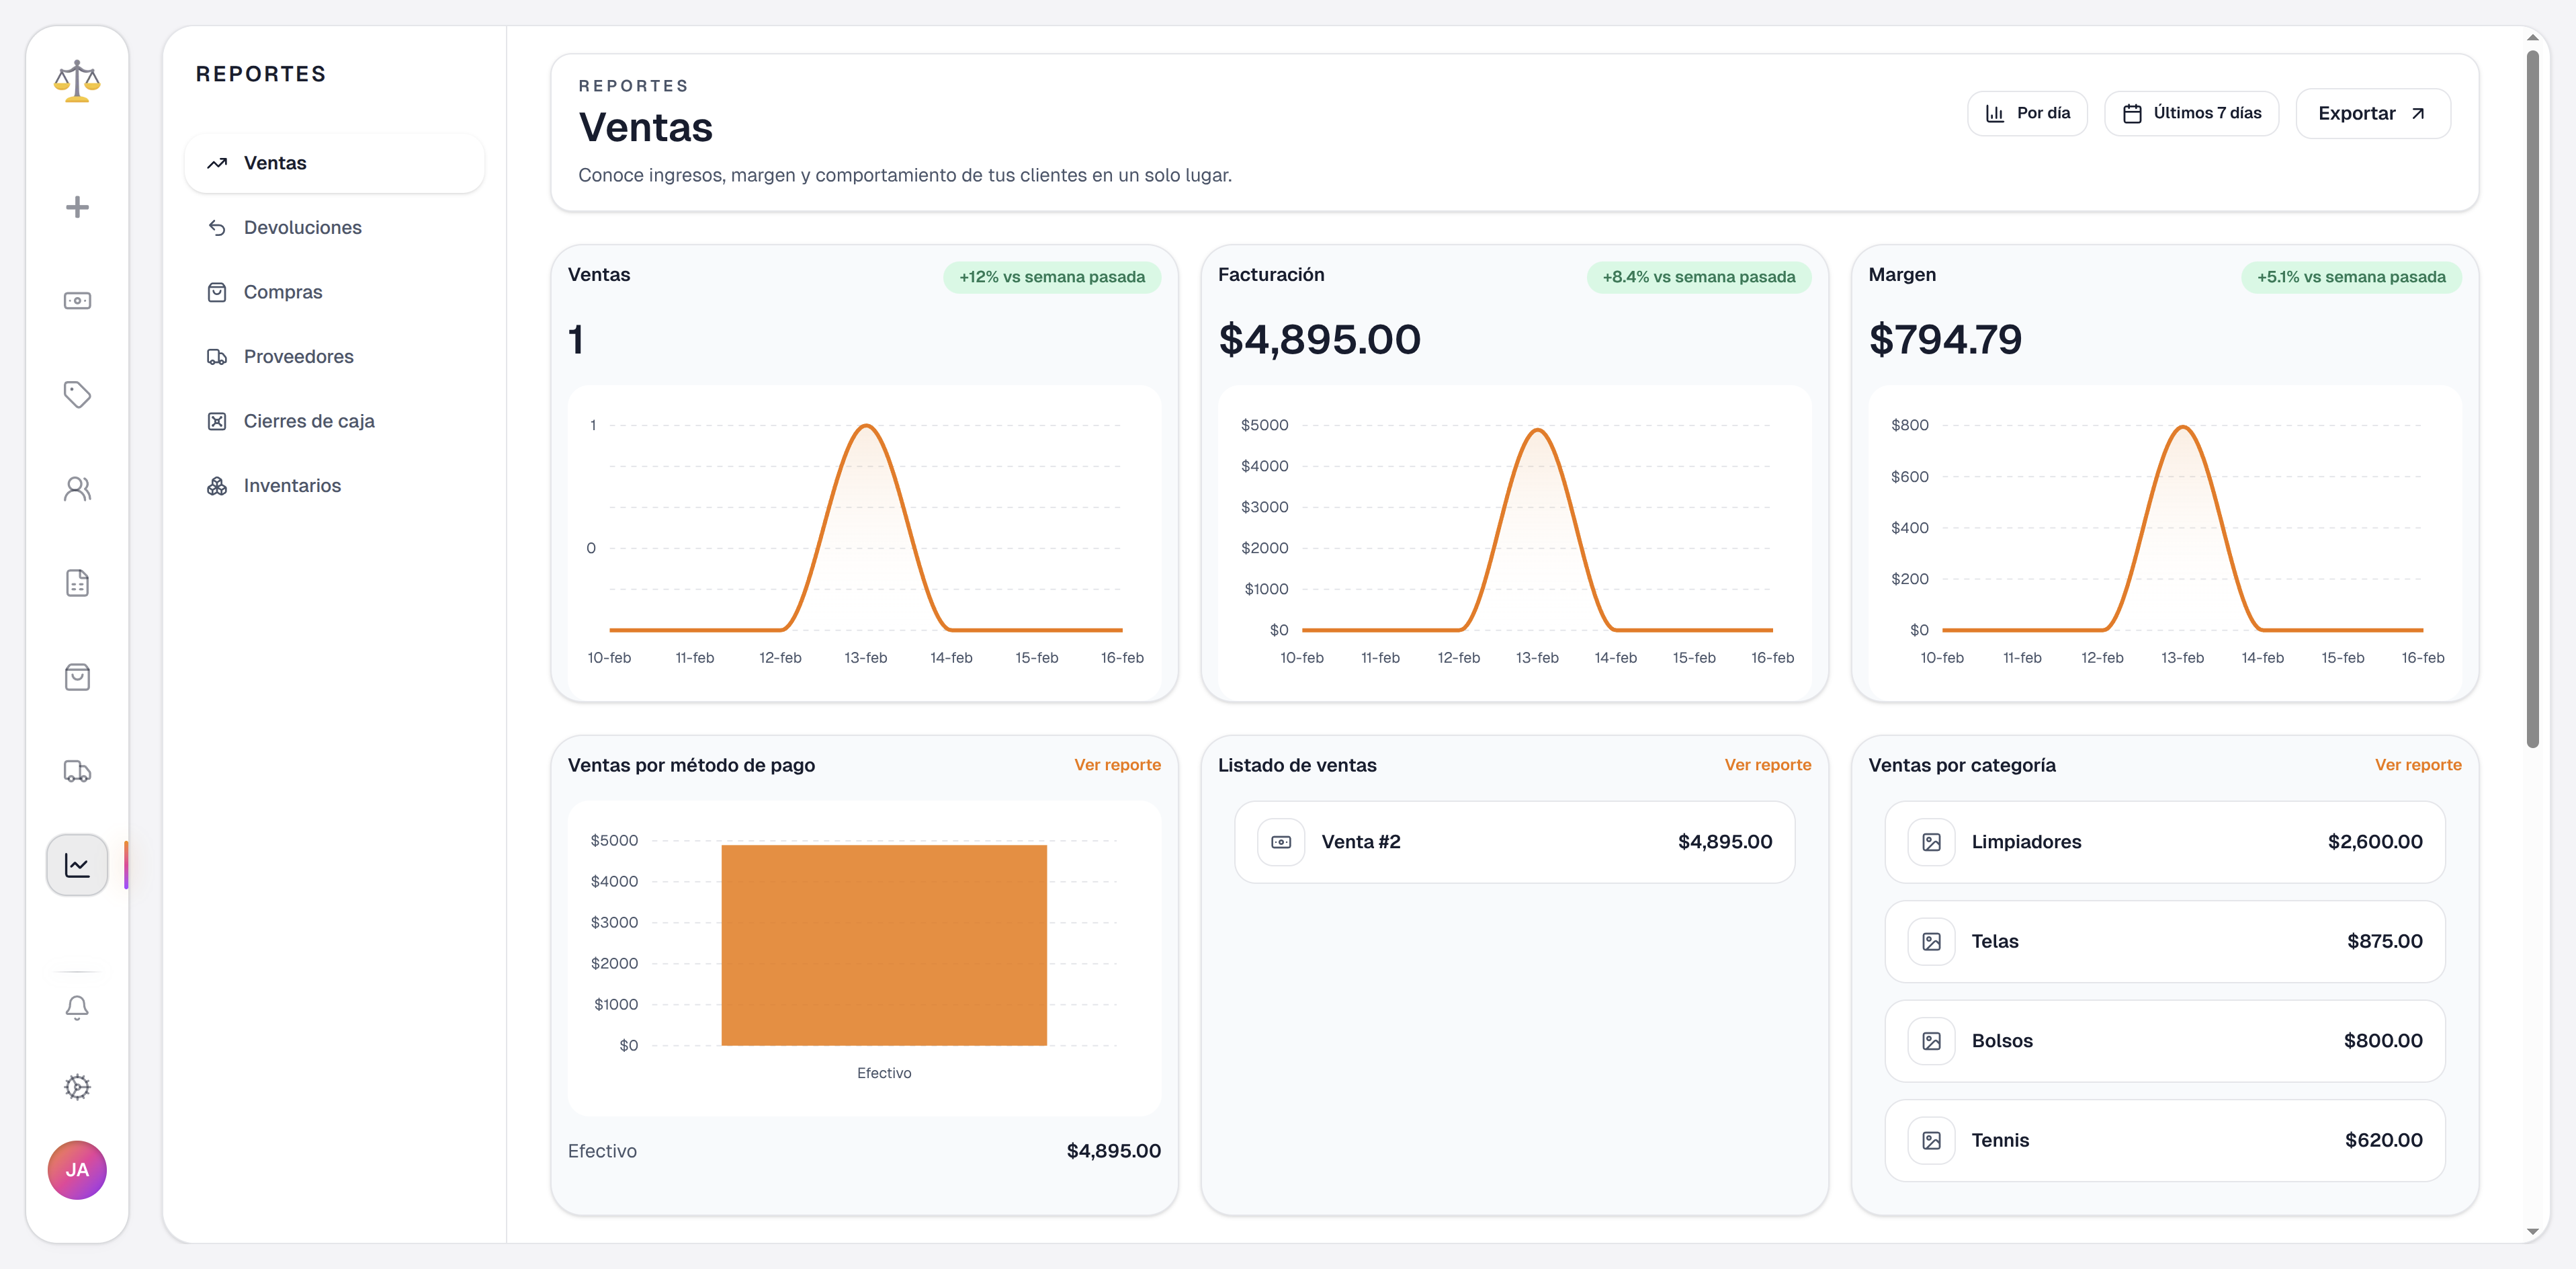
Task: Open the shopping bag icon in sidebar
Action: pos(77,677)
